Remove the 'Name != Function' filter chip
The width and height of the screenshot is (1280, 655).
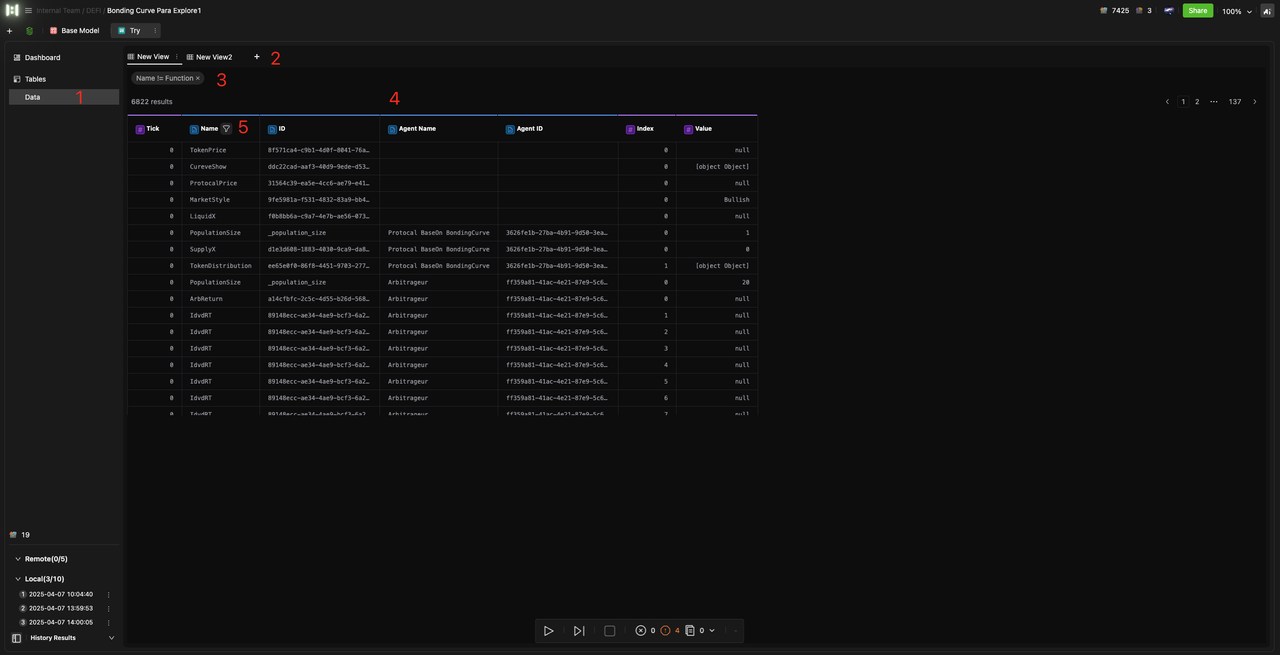tap(198, 78)
